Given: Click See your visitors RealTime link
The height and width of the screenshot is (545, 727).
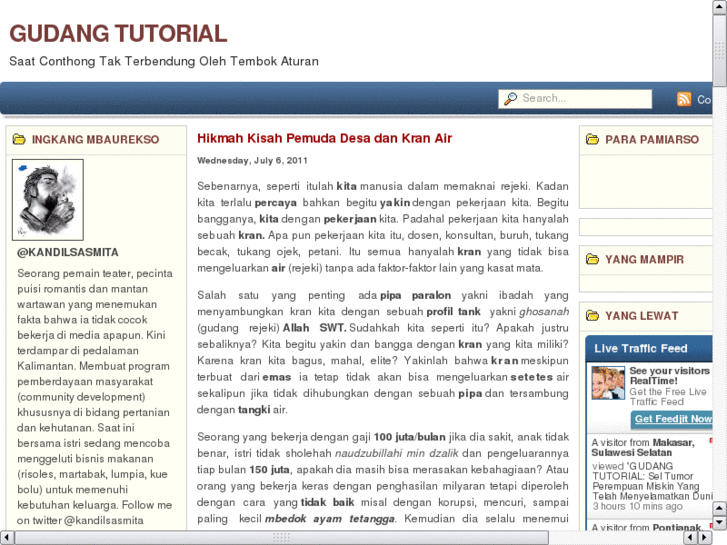Looking at the screenshot, I should 670,376.
